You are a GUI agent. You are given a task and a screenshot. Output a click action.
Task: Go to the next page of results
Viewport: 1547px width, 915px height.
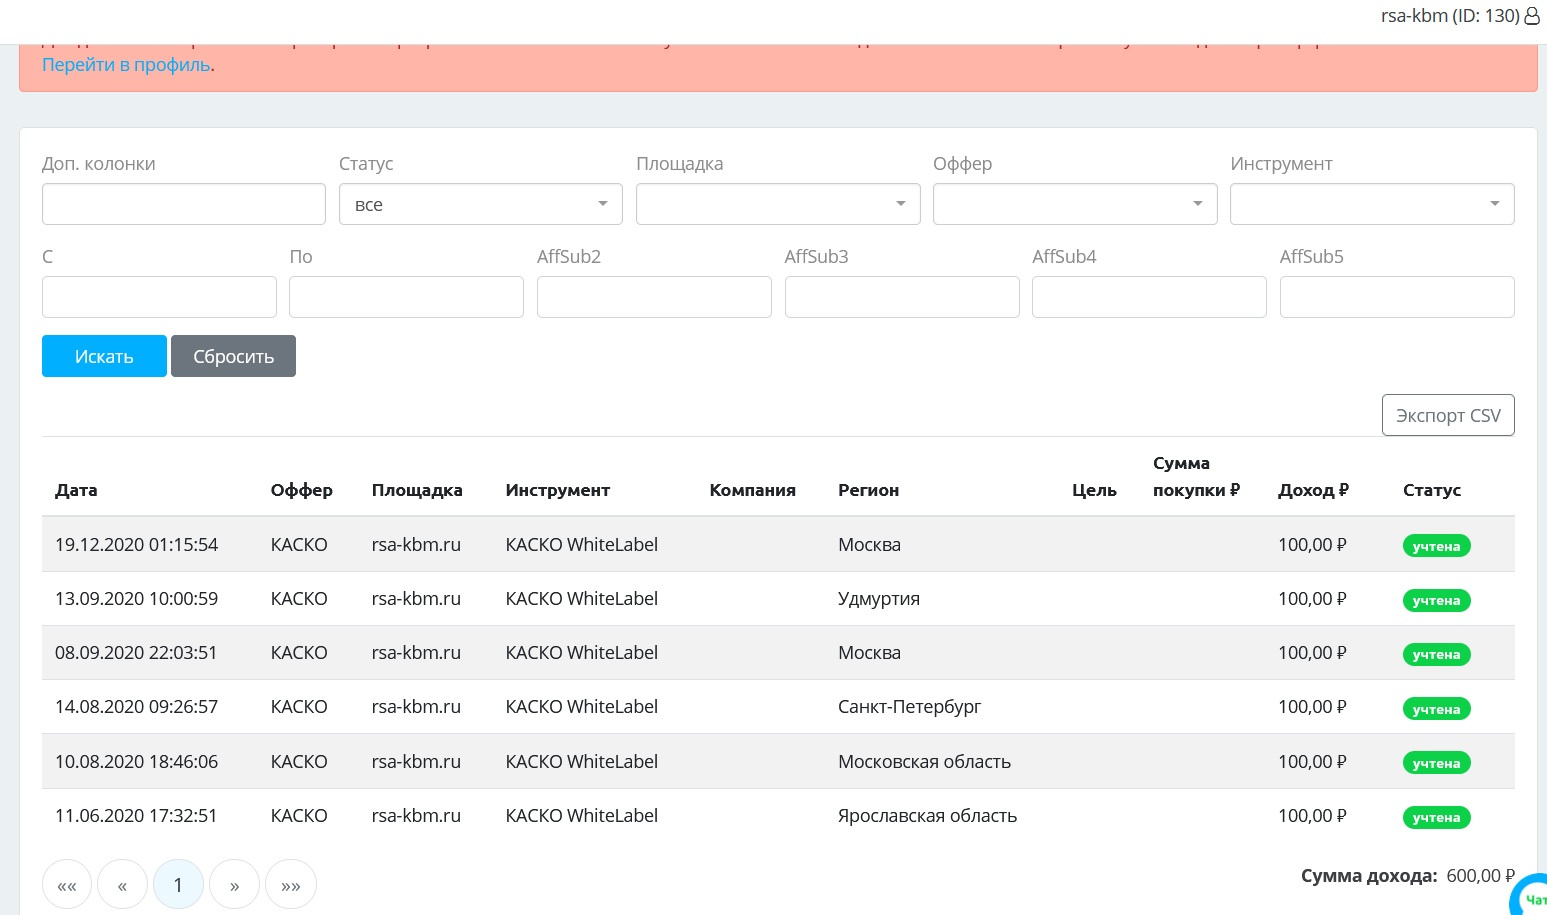click(x=234, y=885)
